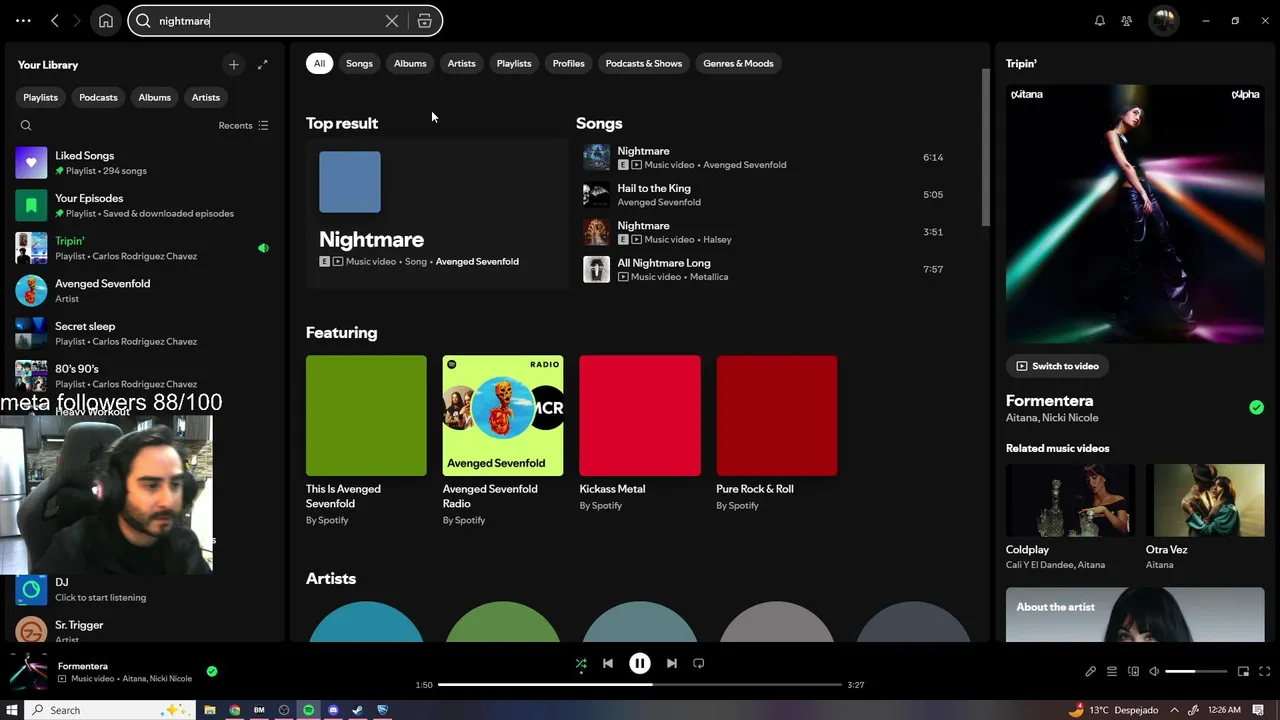Open Connect to a device icon
1280x720 pixels.
1133,671
